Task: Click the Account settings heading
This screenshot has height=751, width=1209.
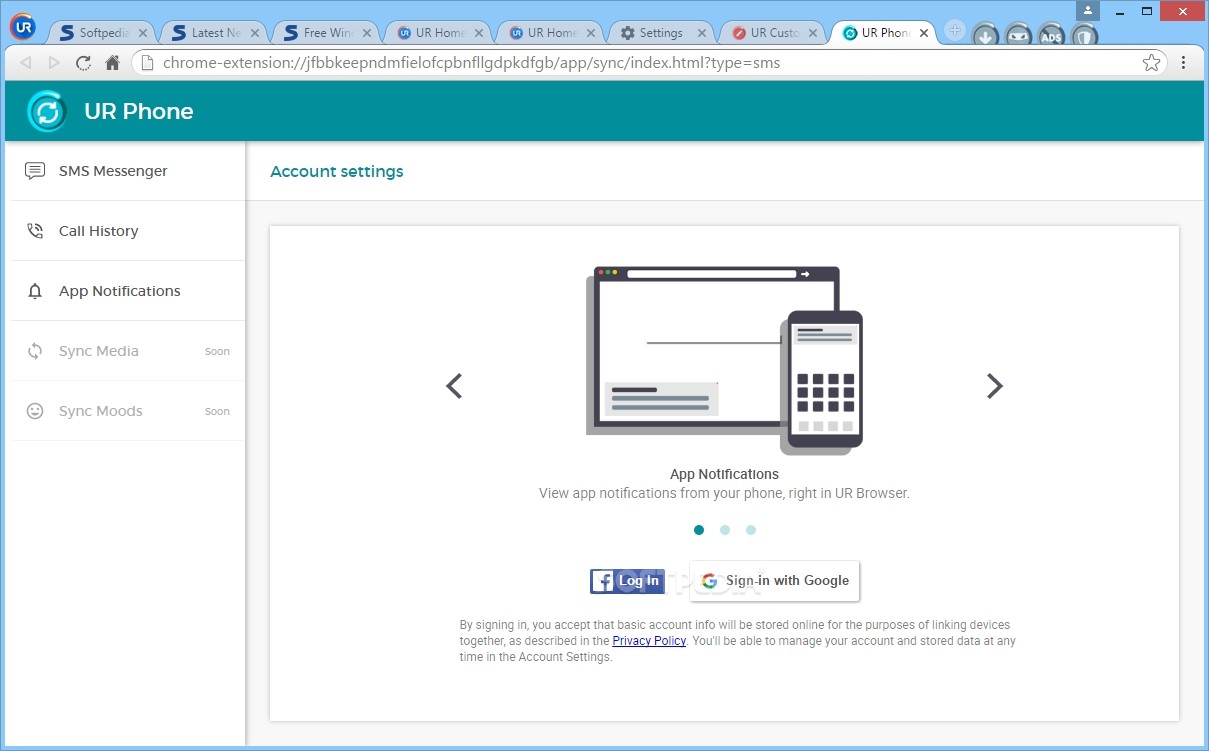Action: point(337,171)
